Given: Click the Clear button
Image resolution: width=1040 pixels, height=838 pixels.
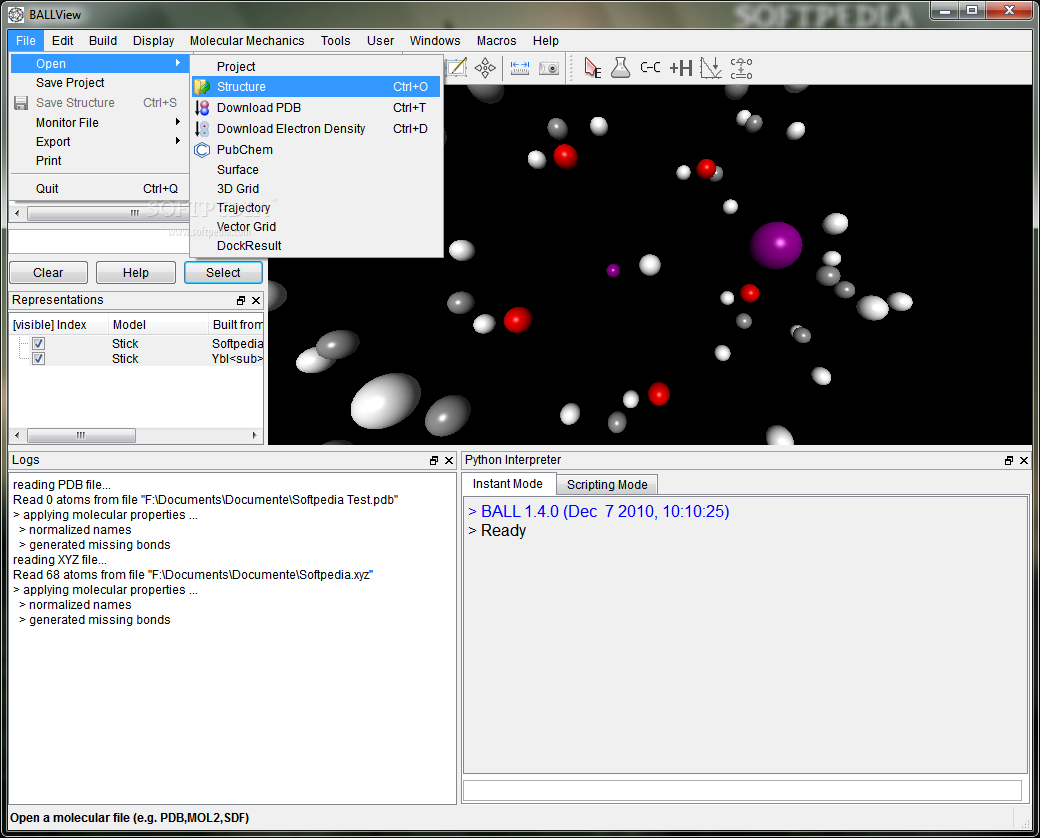Looking at the screenshot, I should point(48,273).
